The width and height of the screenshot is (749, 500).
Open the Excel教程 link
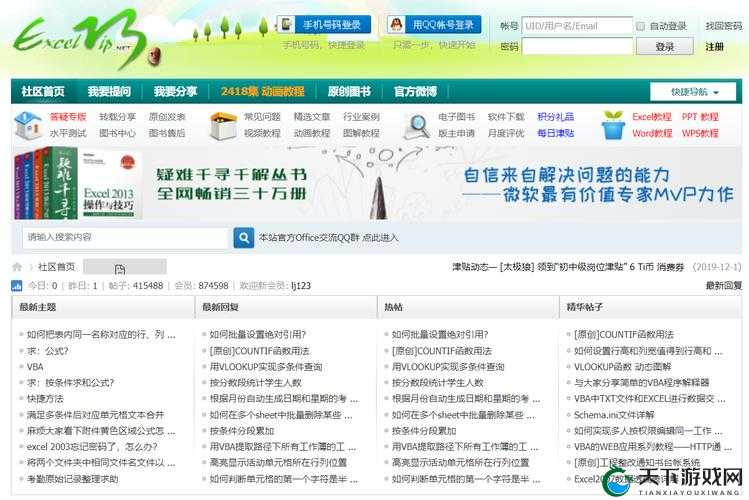click(x=652, y=117)
